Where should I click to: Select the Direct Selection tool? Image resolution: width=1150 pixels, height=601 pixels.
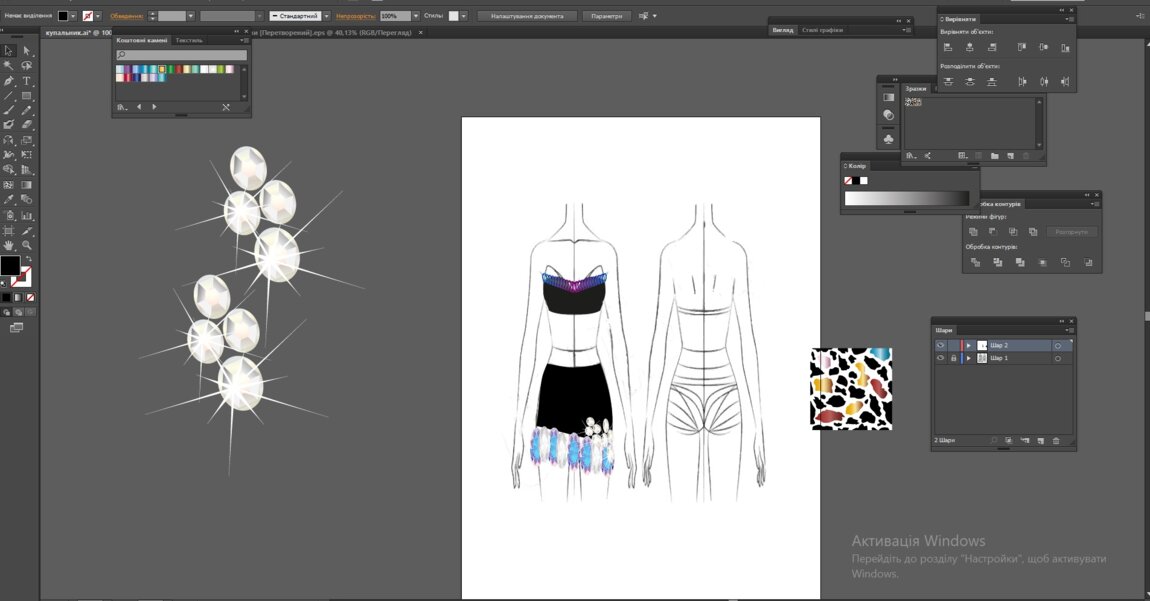pyautogui.click(x=27, y=51)
